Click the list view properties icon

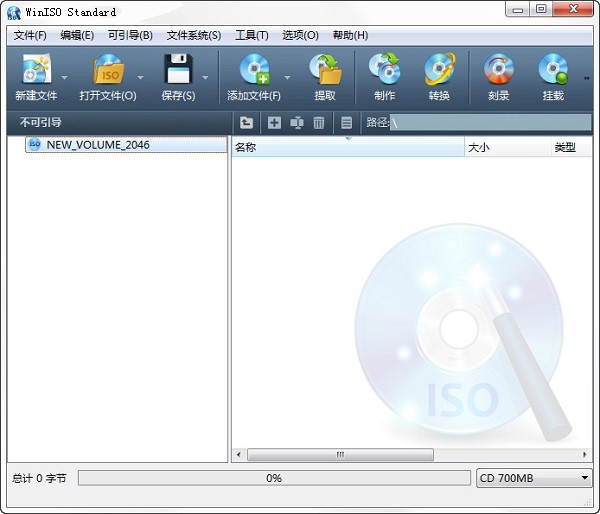point(346,123)
